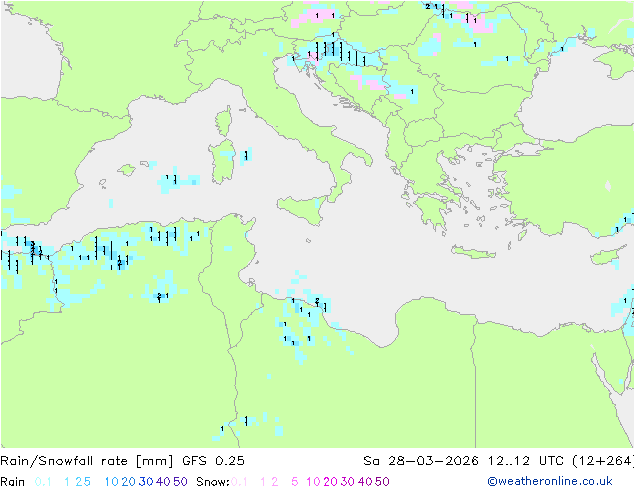Click the "(12+264)" forecast offset text
Image resolution: width=634 pixels, height=490 pixels.
point(603,461)
